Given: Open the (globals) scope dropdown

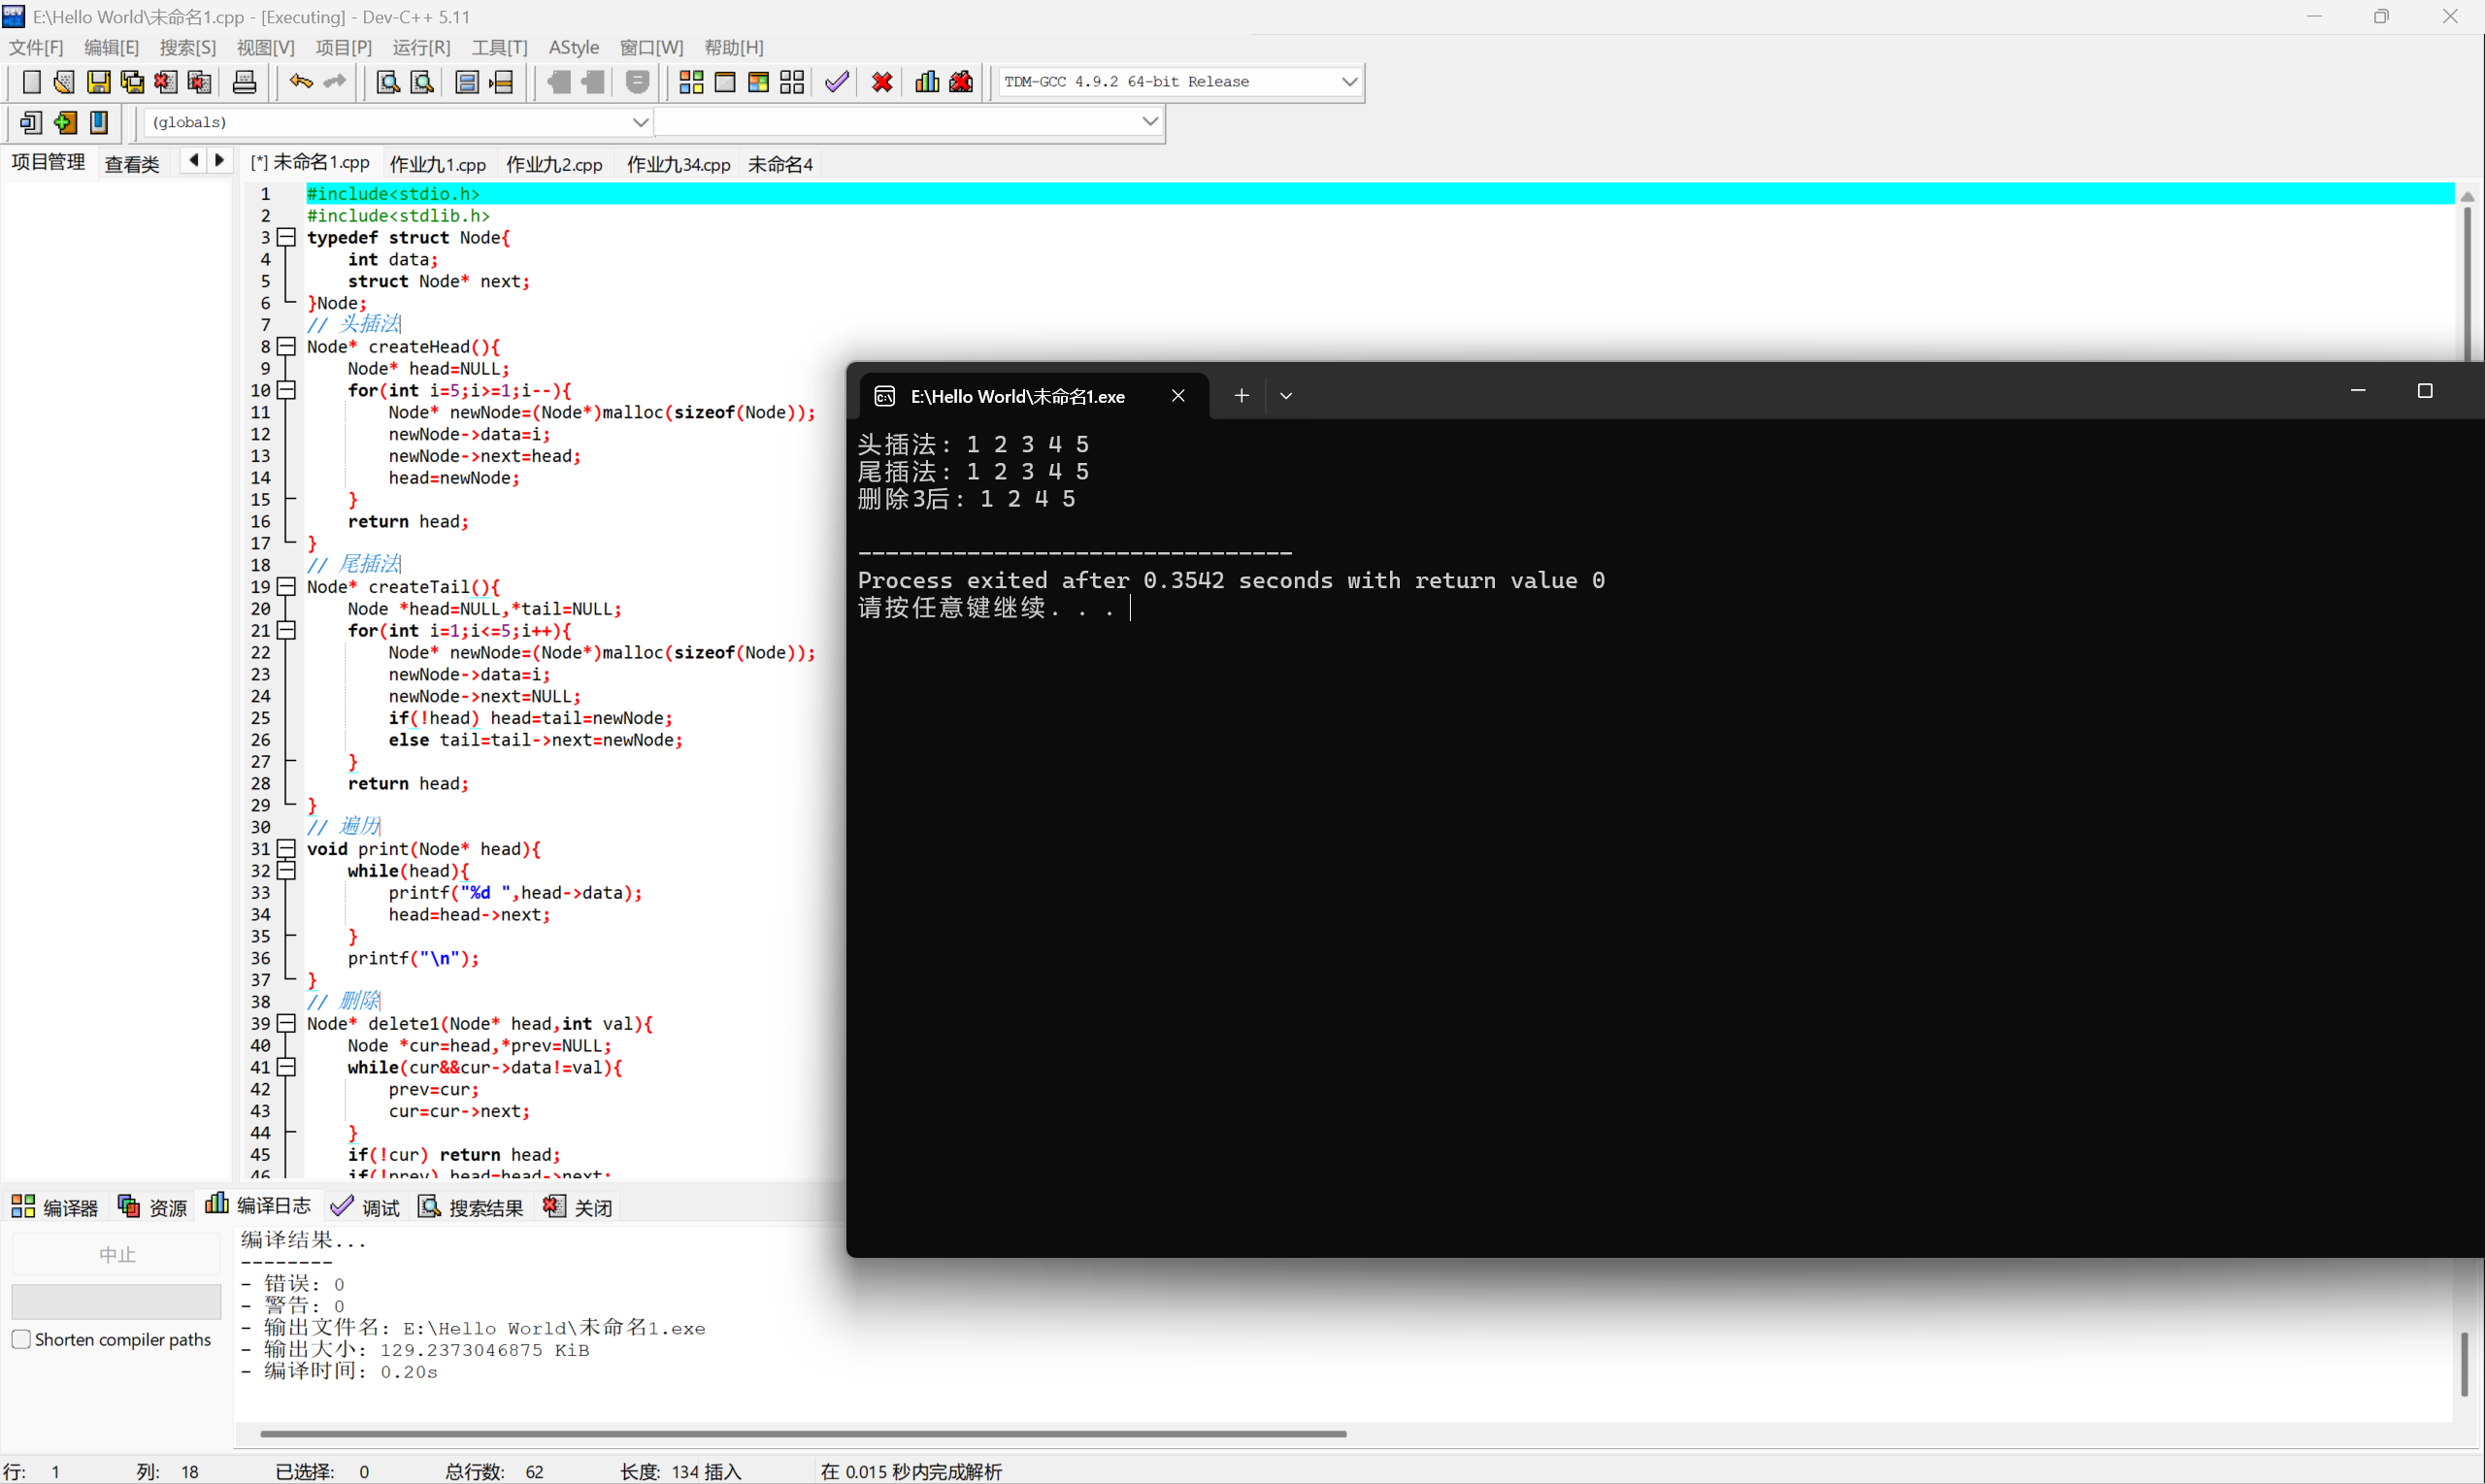Looking at the screenshot, I should (x=640, y=122).
